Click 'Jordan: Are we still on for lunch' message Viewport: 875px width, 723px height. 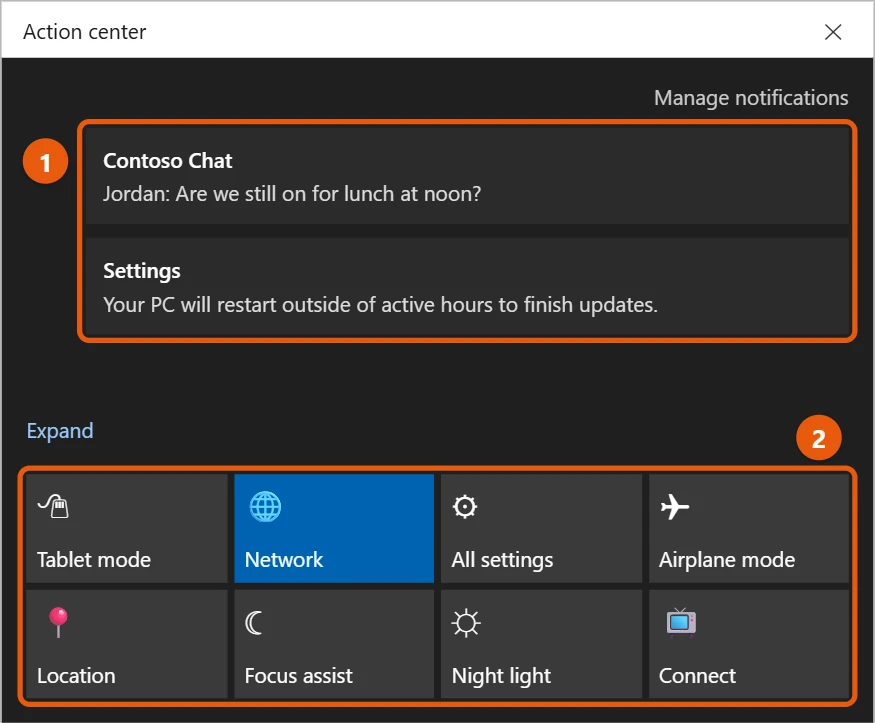click(x=292, y=194)
